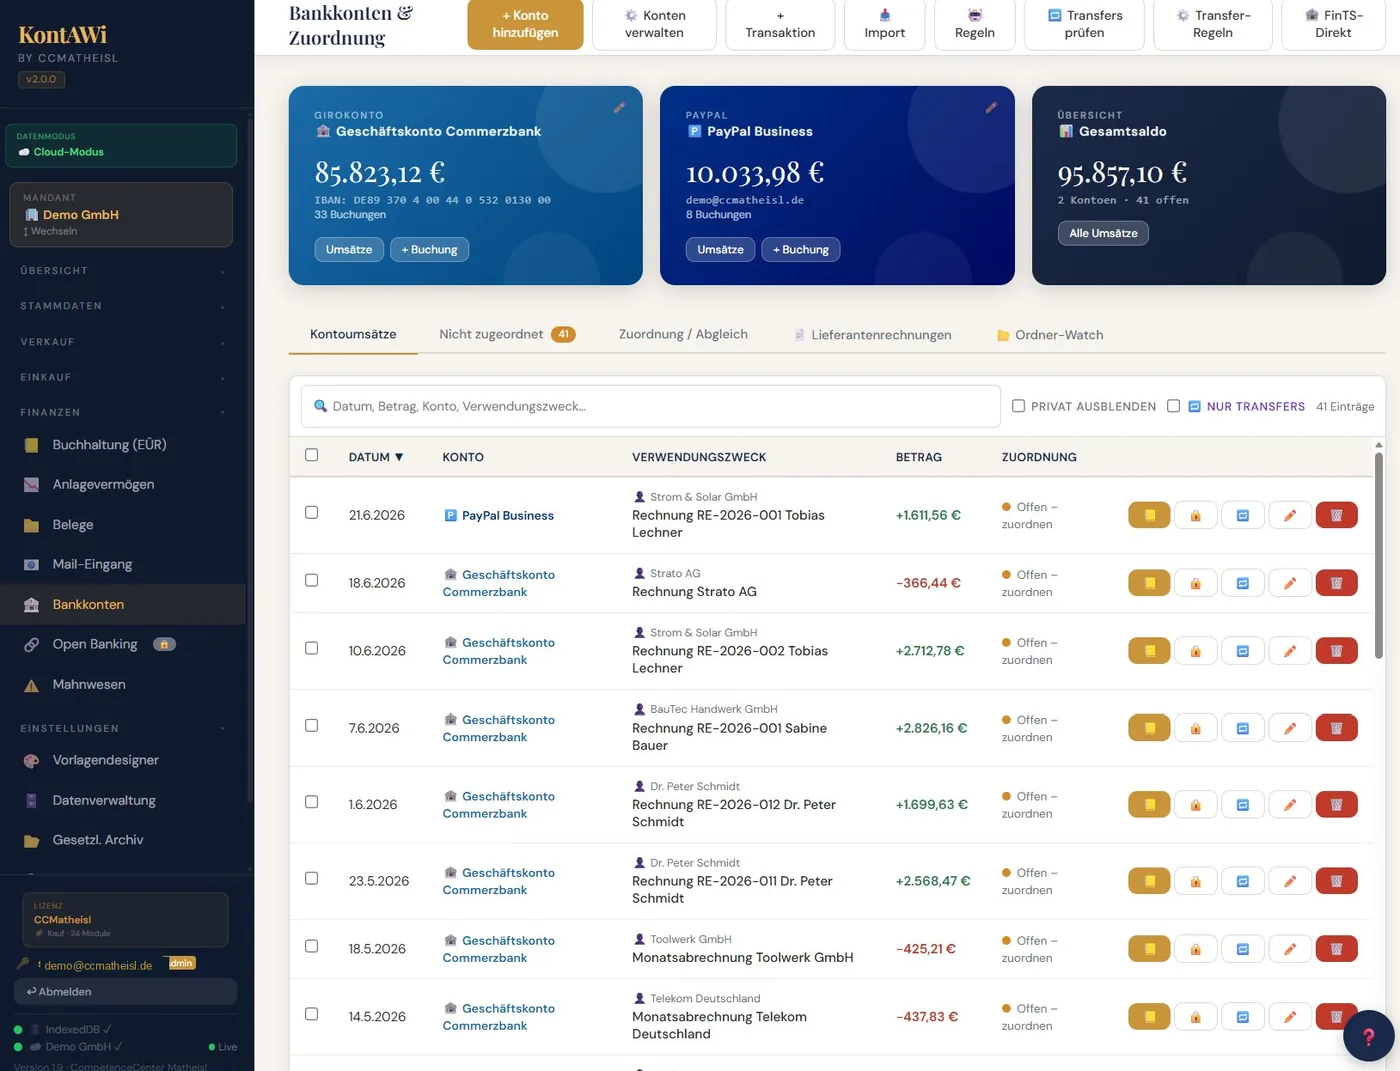The height and width of the screenshot is (1071, 1400).
Task: Expand Übersicht sidebar section
Action: [123, 271]
